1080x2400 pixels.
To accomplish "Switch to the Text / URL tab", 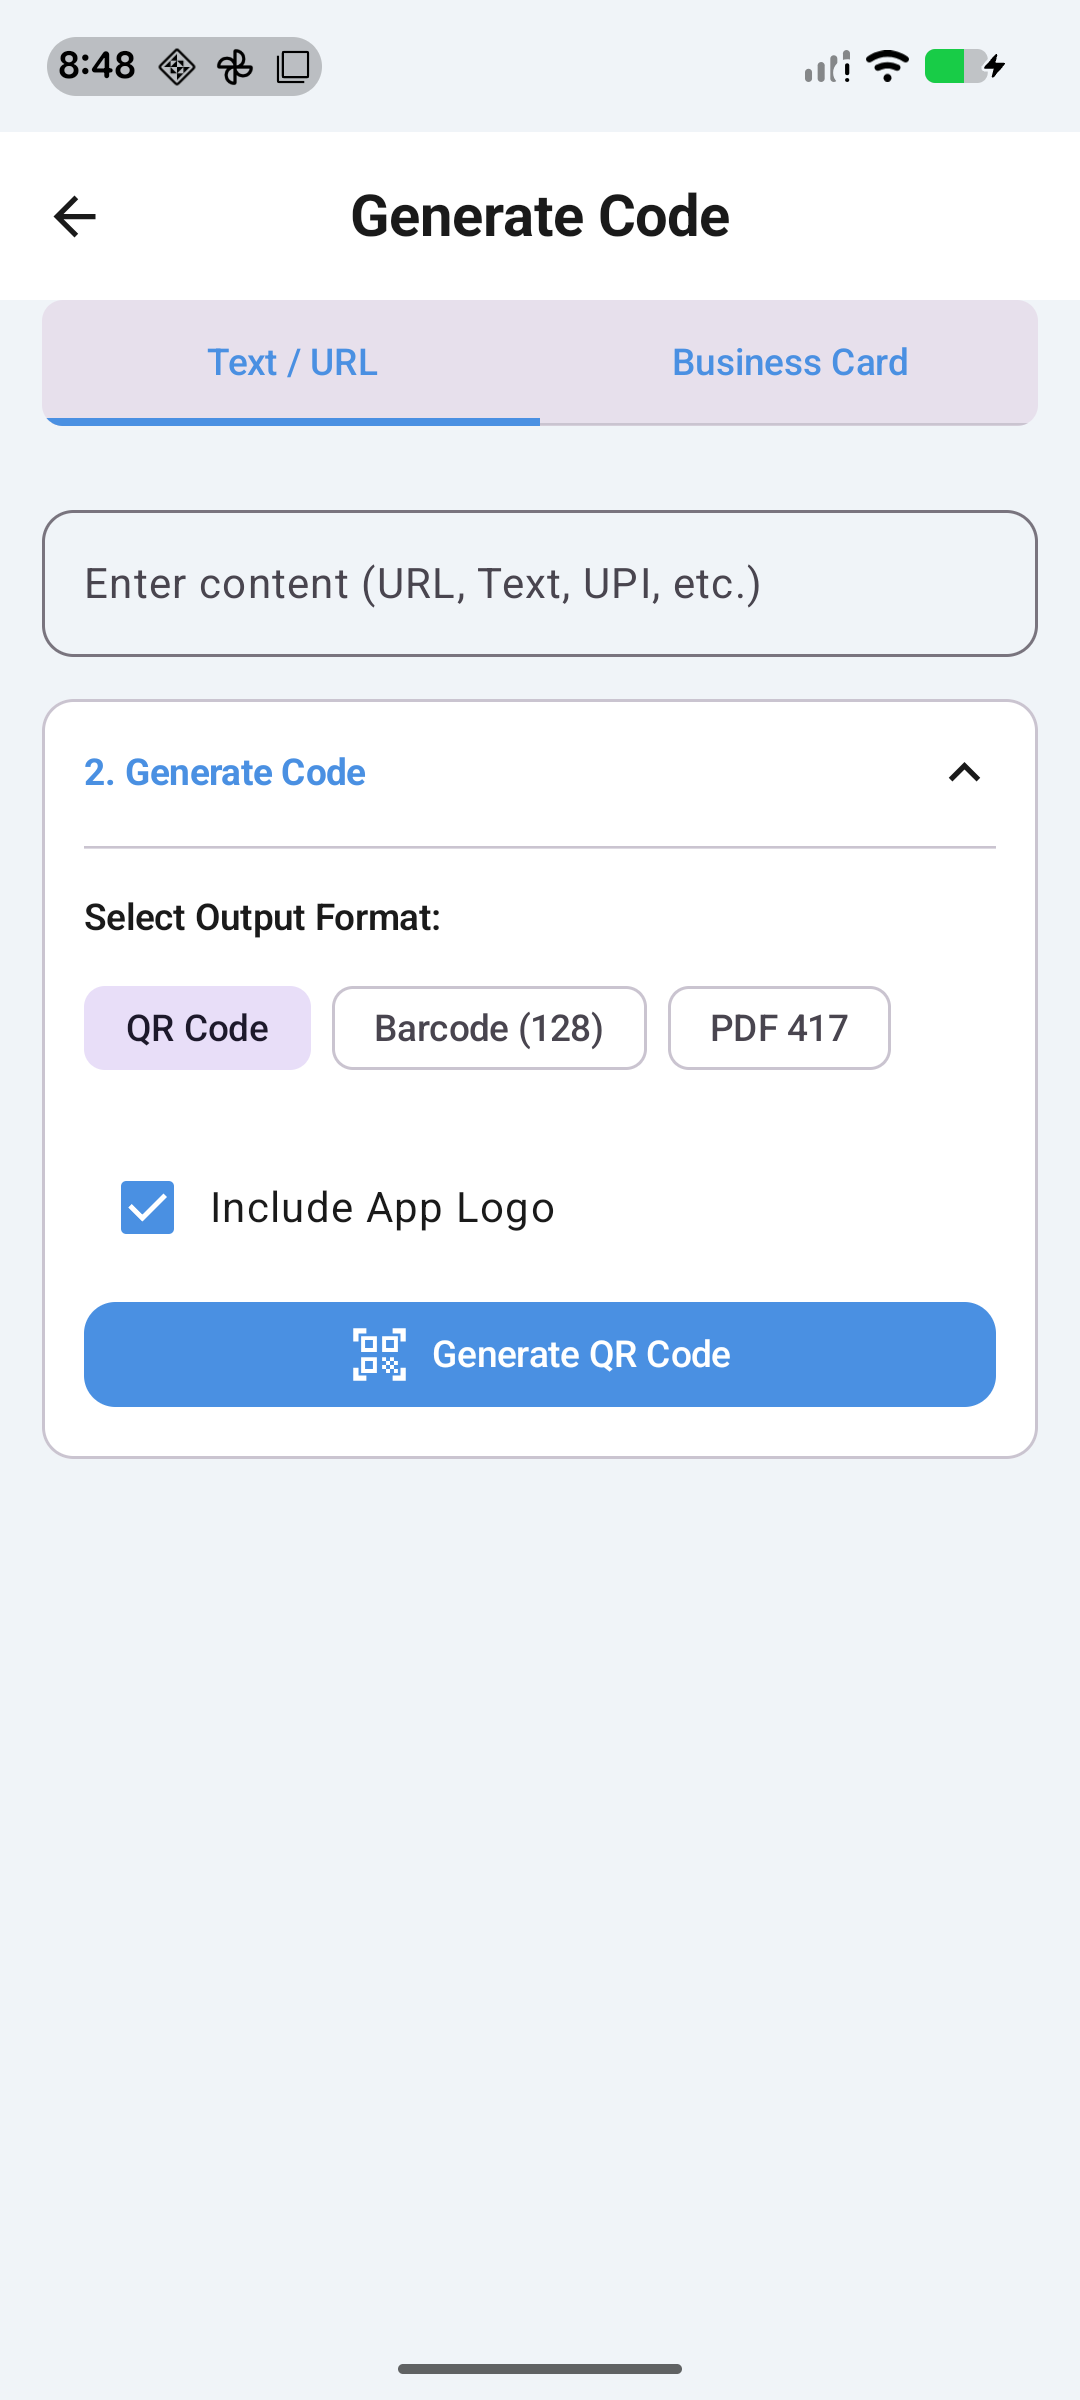I will point(292,362).
